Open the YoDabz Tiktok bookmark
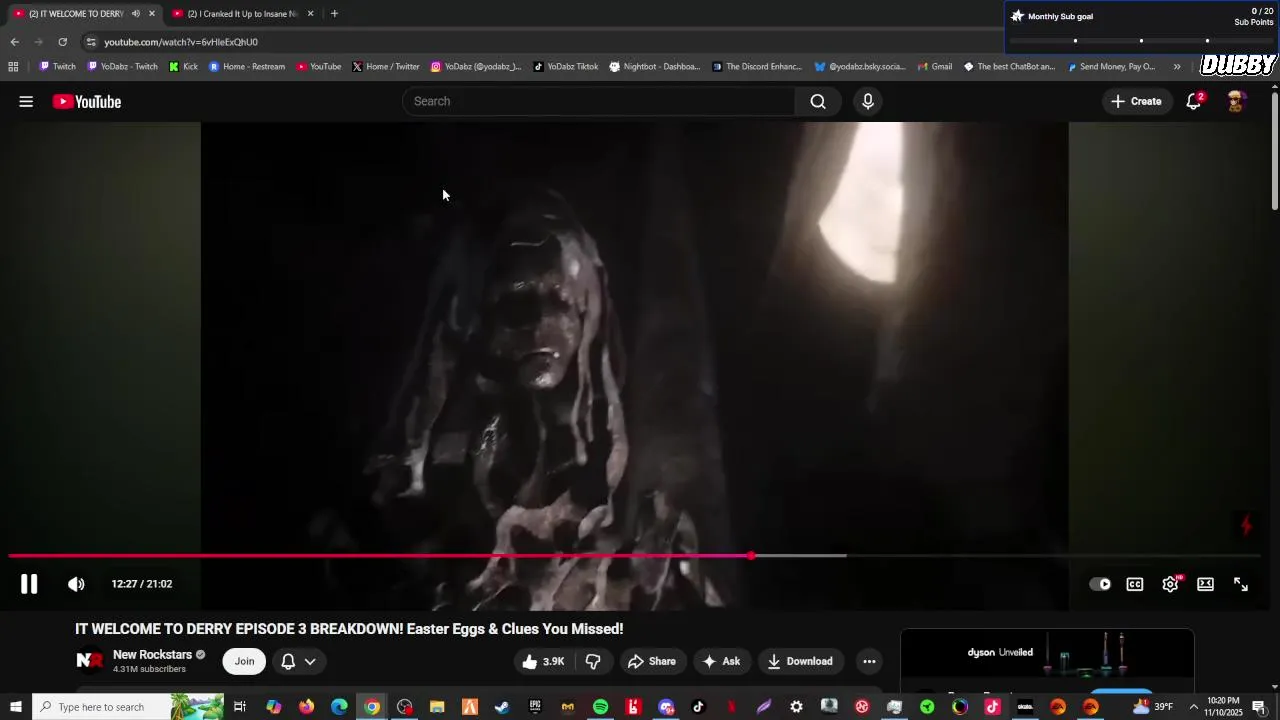Viewport: 1280px width, 720px height. tap(565, 67)
